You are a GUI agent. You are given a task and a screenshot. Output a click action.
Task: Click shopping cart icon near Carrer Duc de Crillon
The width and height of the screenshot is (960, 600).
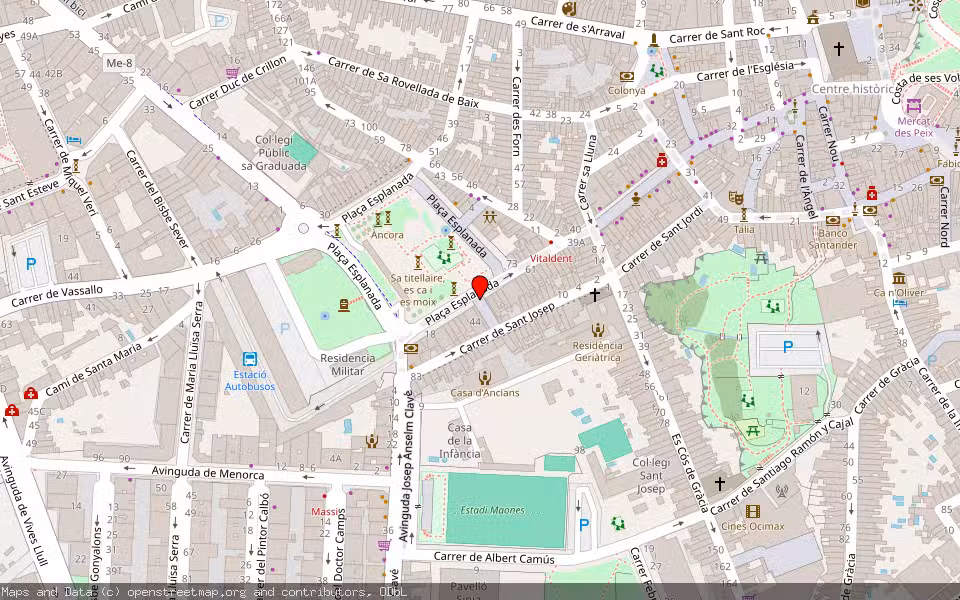tap(232, 73)
